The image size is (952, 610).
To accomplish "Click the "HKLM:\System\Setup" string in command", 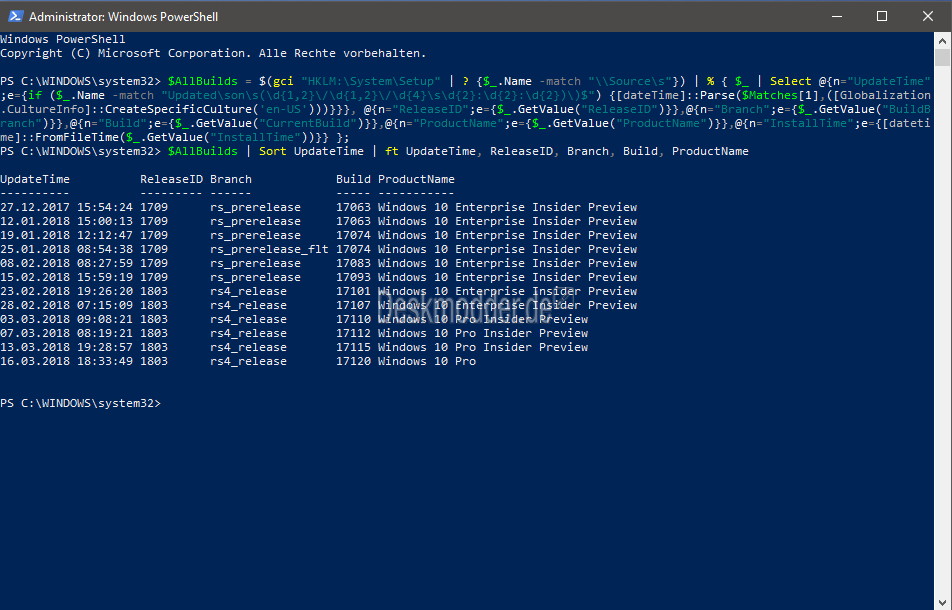I will tap(371, 81).
